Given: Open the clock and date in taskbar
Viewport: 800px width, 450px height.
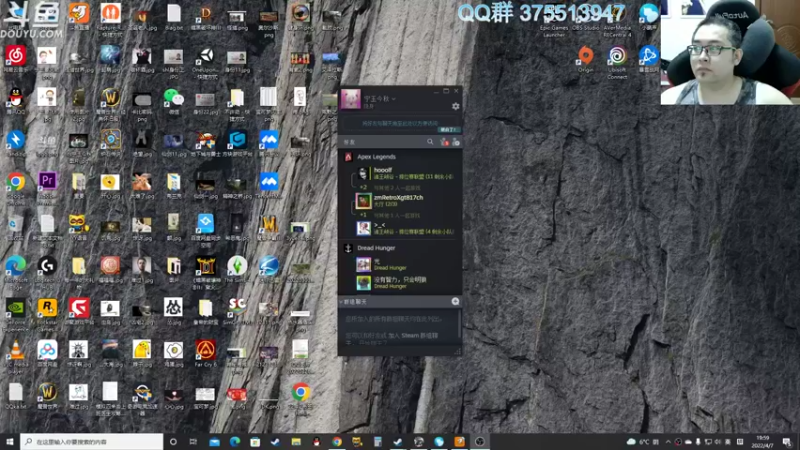Looking at the screenshot, I should 763,442.
